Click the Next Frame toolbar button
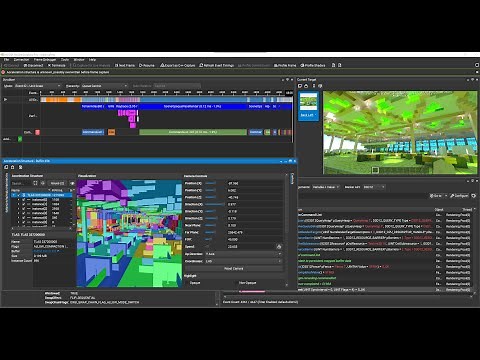480x360 pixels. pos(125,65)
